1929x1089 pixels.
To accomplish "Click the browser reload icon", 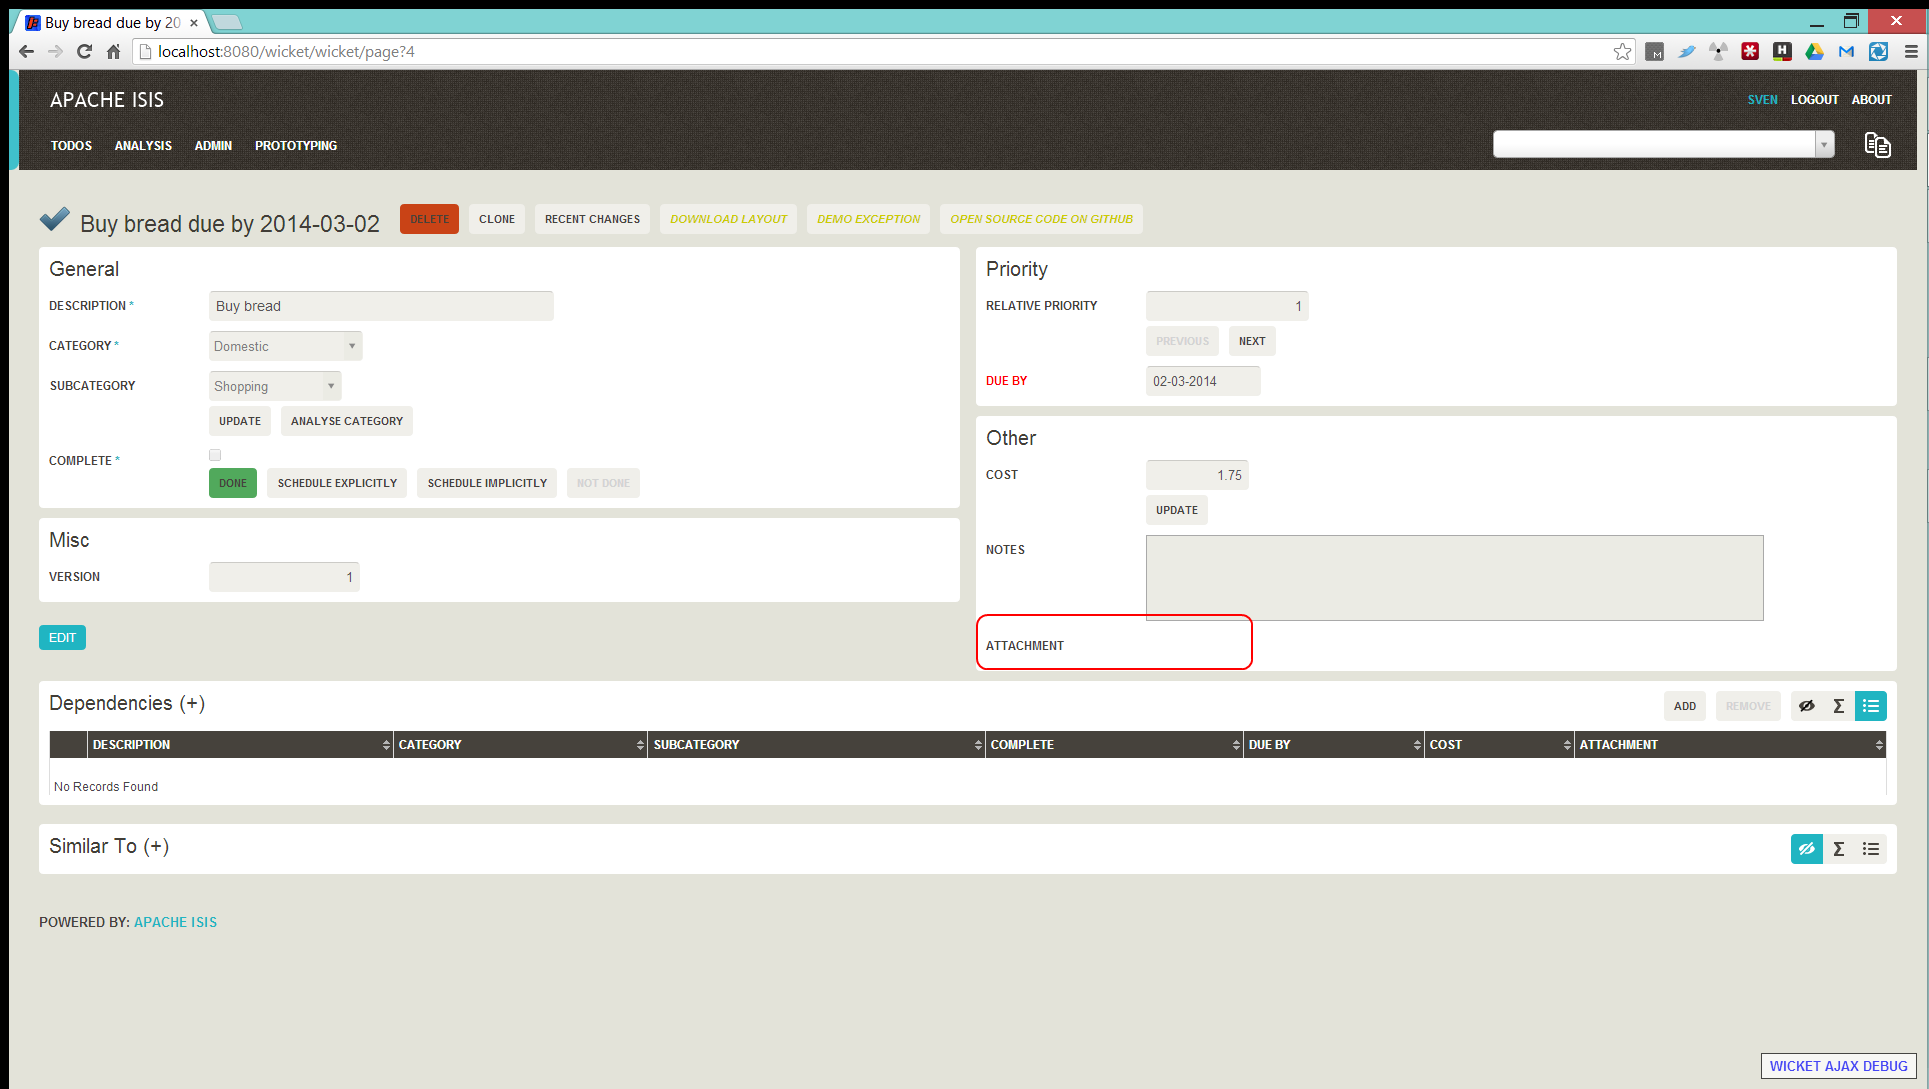I will 84,52.
